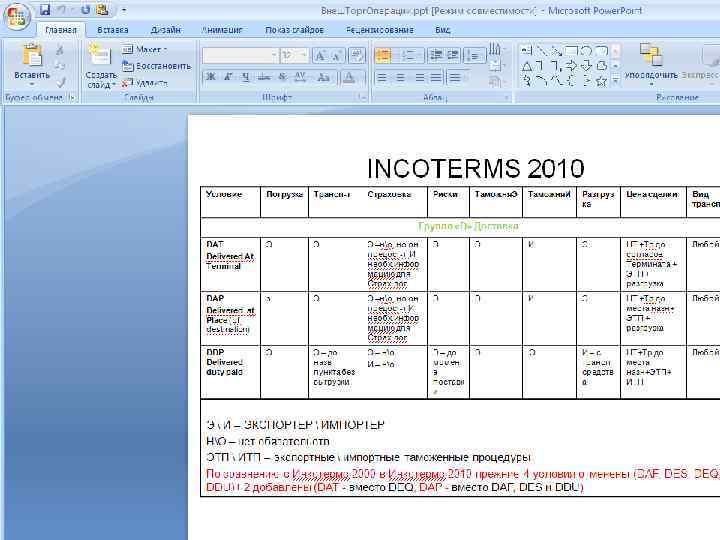Switch to the Дизайн tab
The image size is (720, 540).
[166, 30]
